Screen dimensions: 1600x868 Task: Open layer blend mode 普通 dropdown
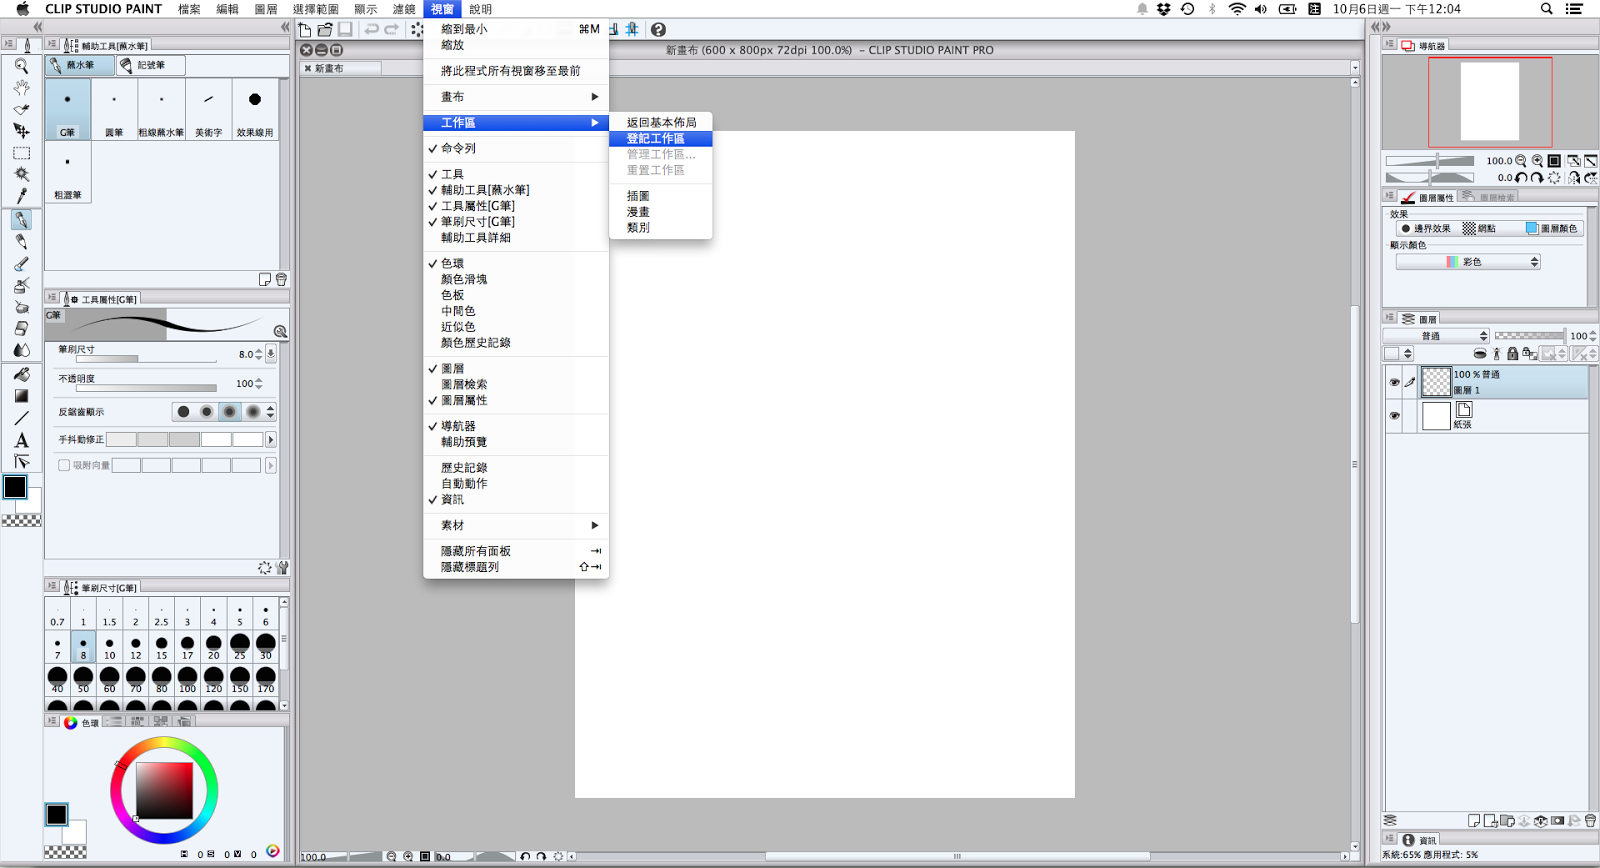click(x=1436, y=336)
